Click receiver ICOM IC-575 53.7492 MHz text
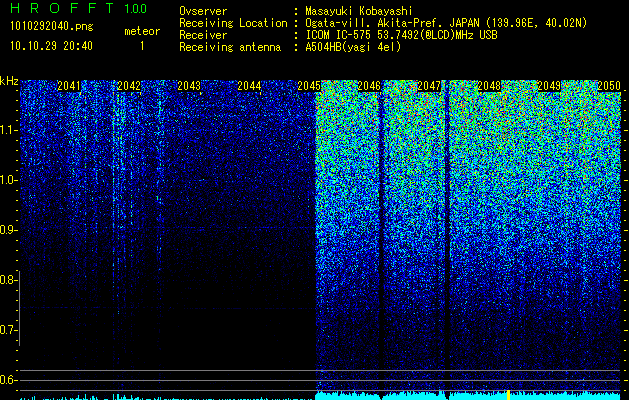Screen dimensions: 629x400 pyautogui.click(x=401, y=35)
